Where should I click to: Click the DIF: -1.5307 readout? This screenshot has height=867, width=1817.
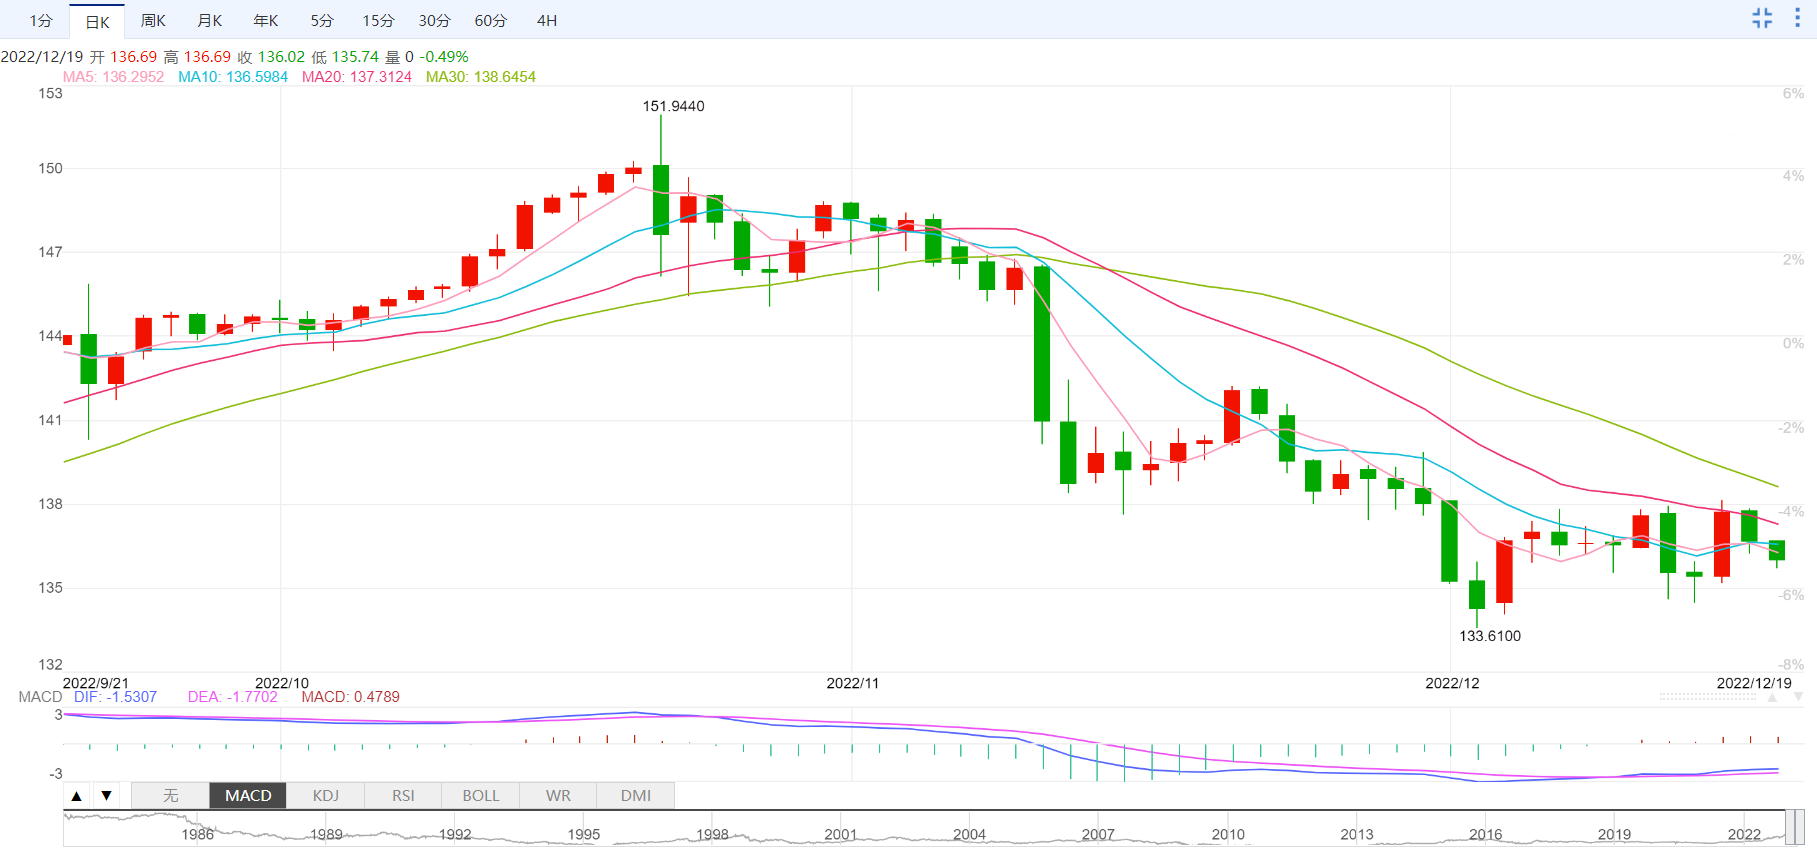(x=115, y=697)
